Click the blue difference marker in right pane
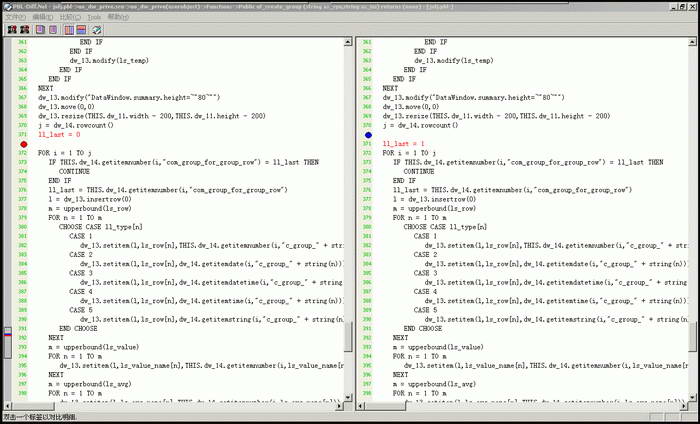This screenshot has width=700, height=424. click(x=368, y=135)
